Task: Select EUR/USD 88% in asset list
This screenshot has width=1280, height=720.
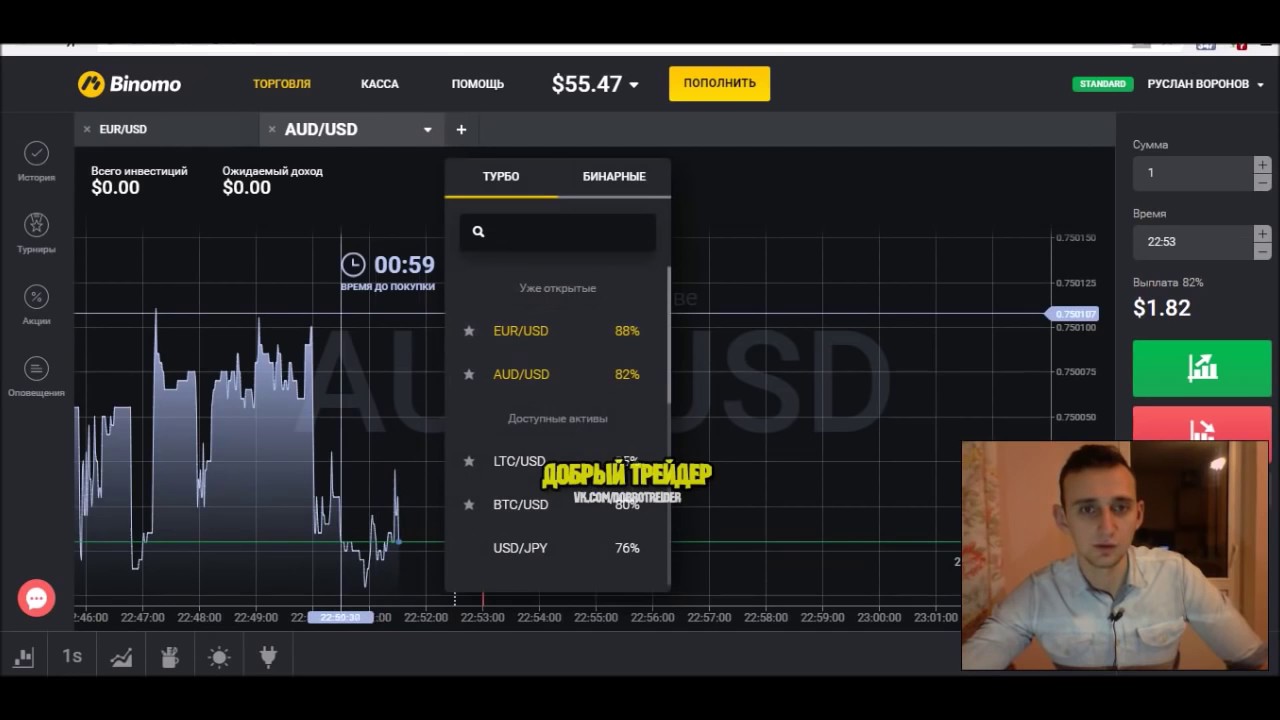Action: point(557,331)
